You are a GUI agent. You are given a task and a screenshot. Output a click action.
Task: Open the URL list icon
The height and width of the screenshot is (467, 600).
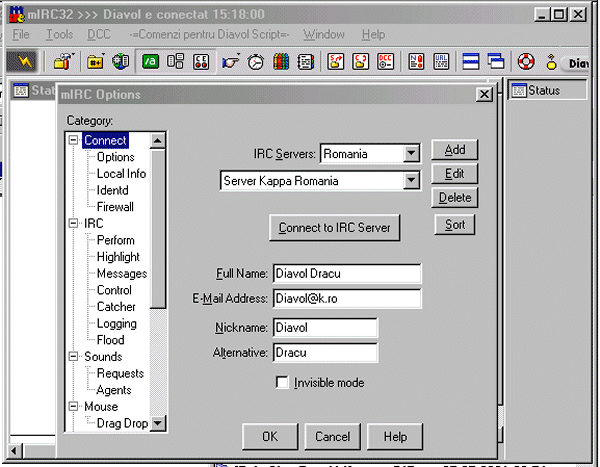click(441, 61)
